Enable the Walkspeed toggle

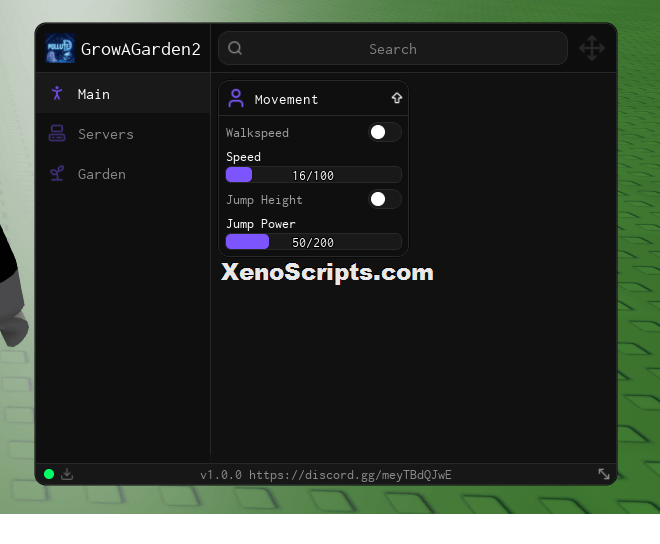[x=385, y=132]
